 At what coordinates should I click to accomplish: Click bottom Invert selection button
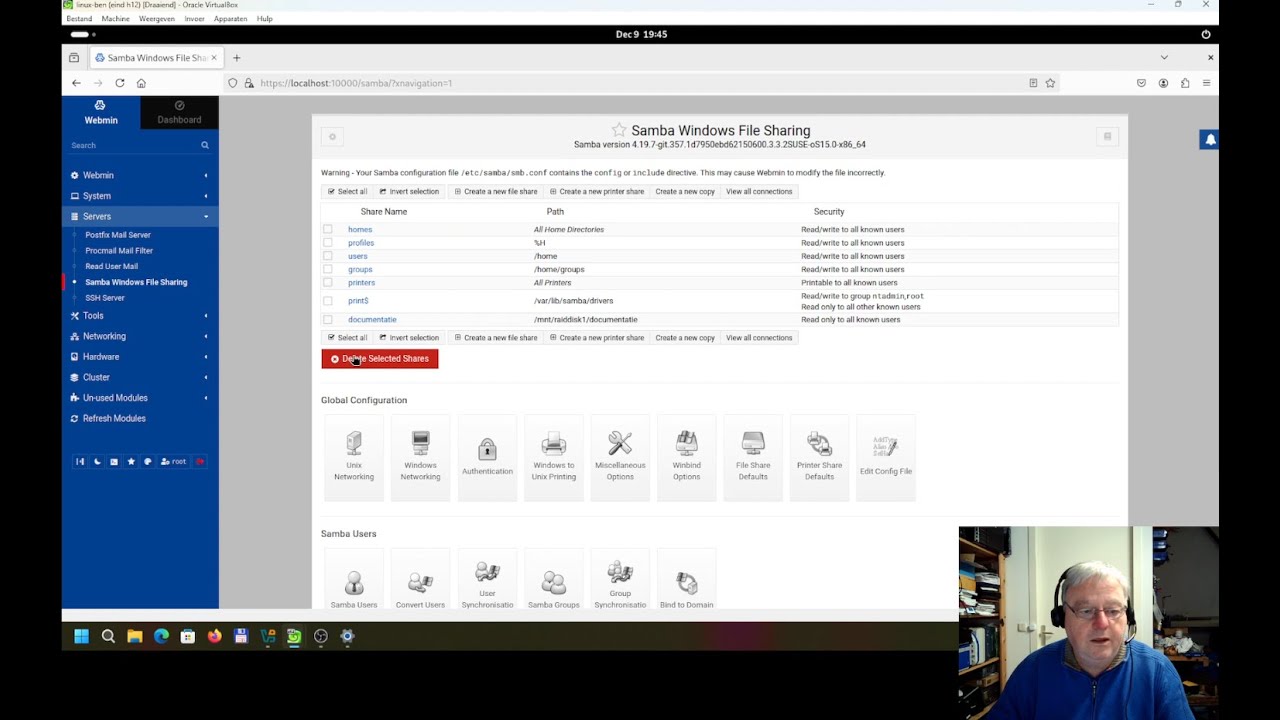[410, 338]
